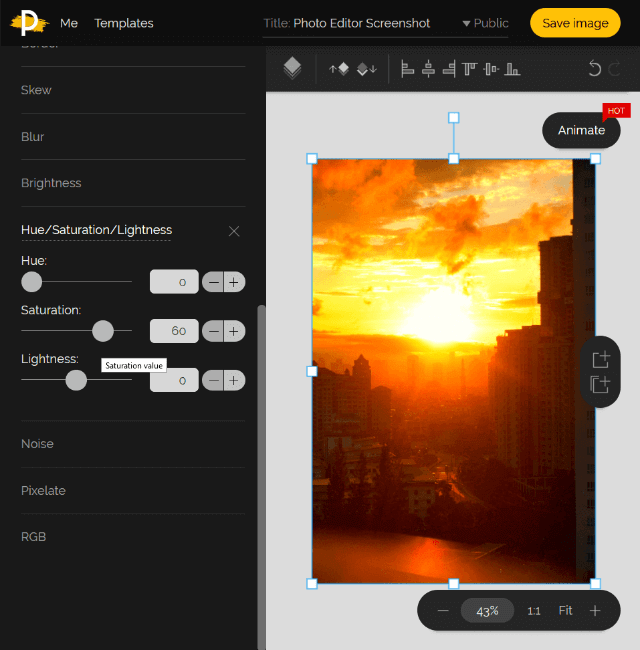This screenshot has width=640, height=650.
Task: Open the Public visibility dropdown
Action: coord(485,23)
